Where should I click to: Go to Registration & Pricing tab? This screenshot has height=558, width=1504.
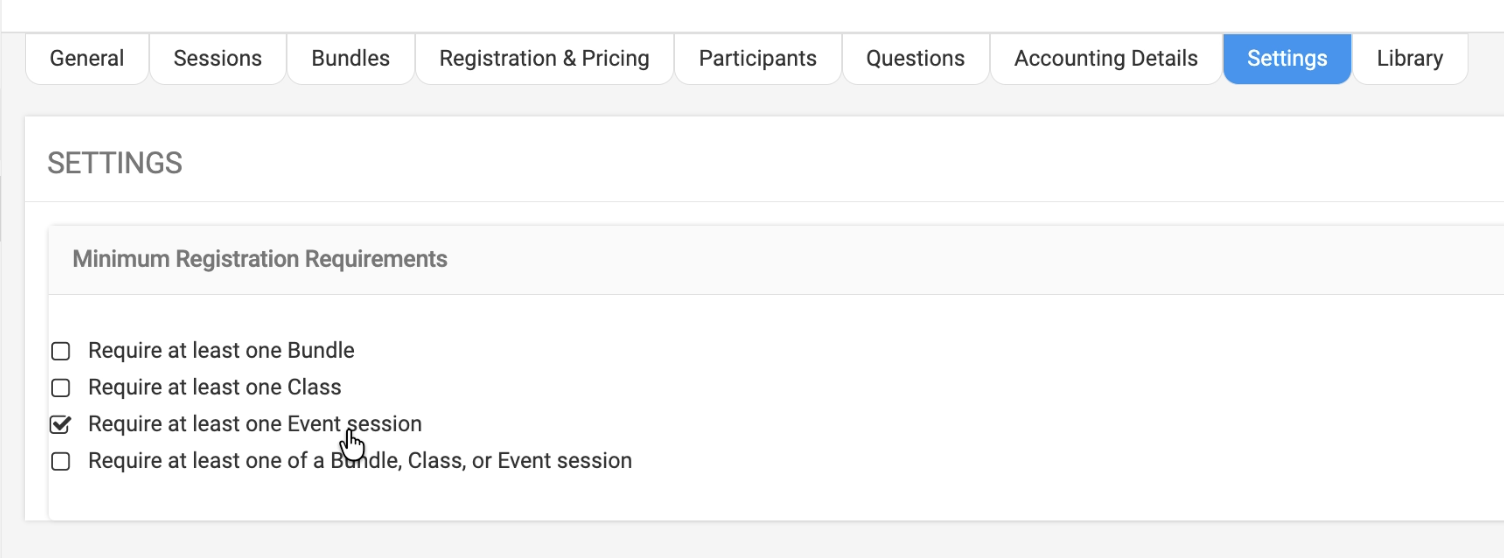[544, 59]
